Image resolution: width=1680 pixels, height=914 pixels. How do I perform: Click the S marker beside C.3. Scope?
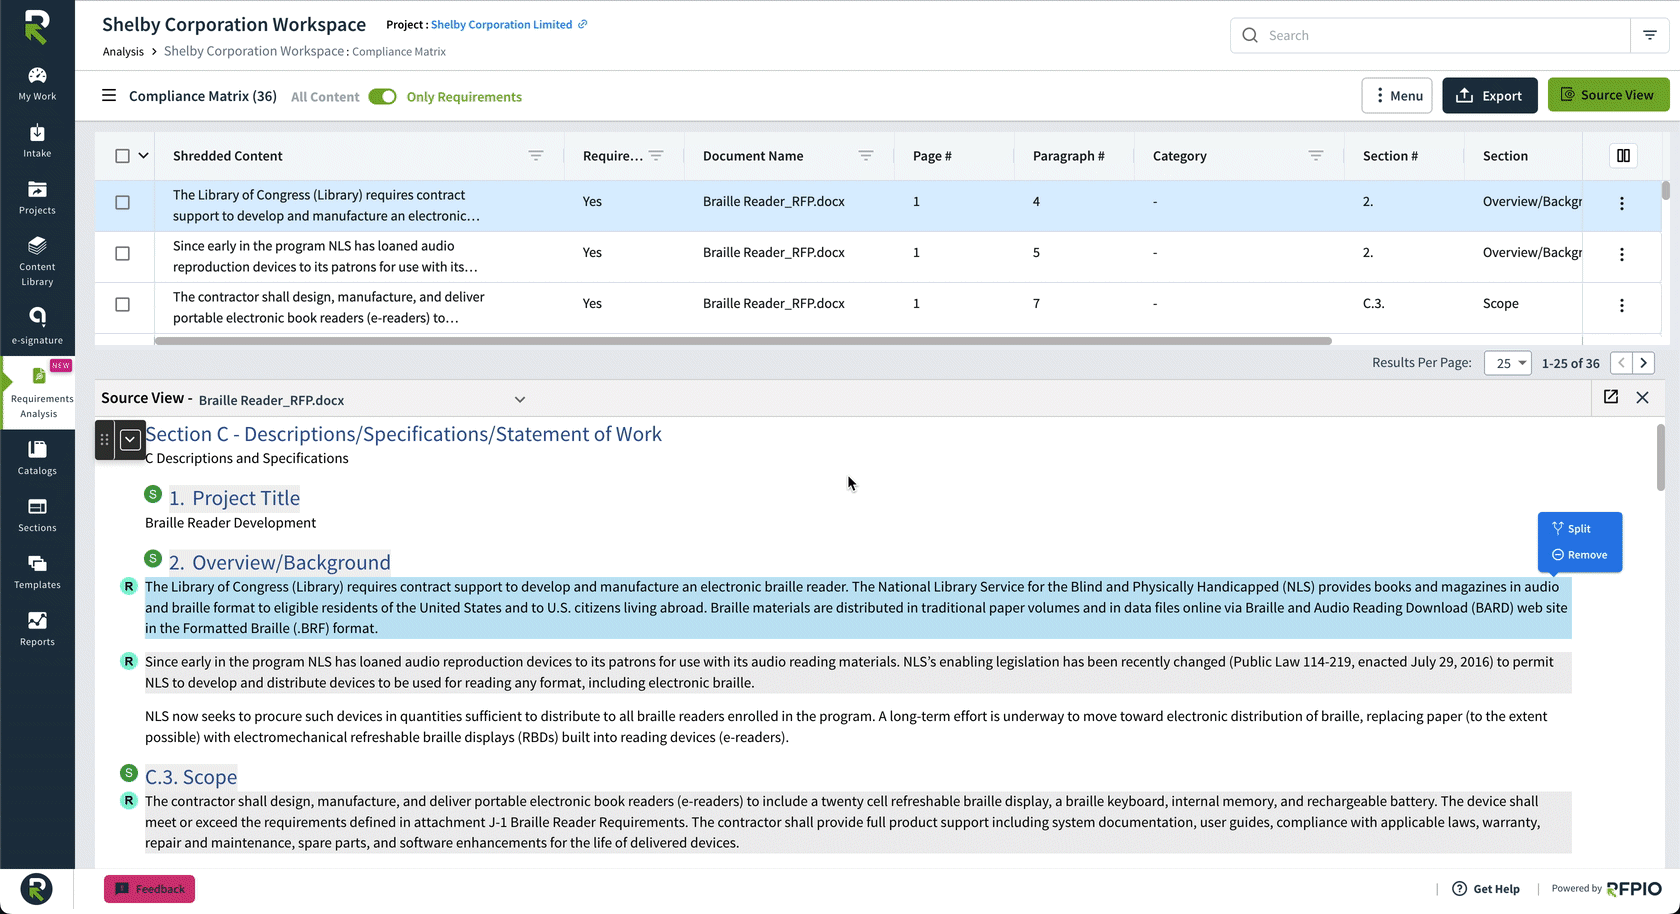129,773
